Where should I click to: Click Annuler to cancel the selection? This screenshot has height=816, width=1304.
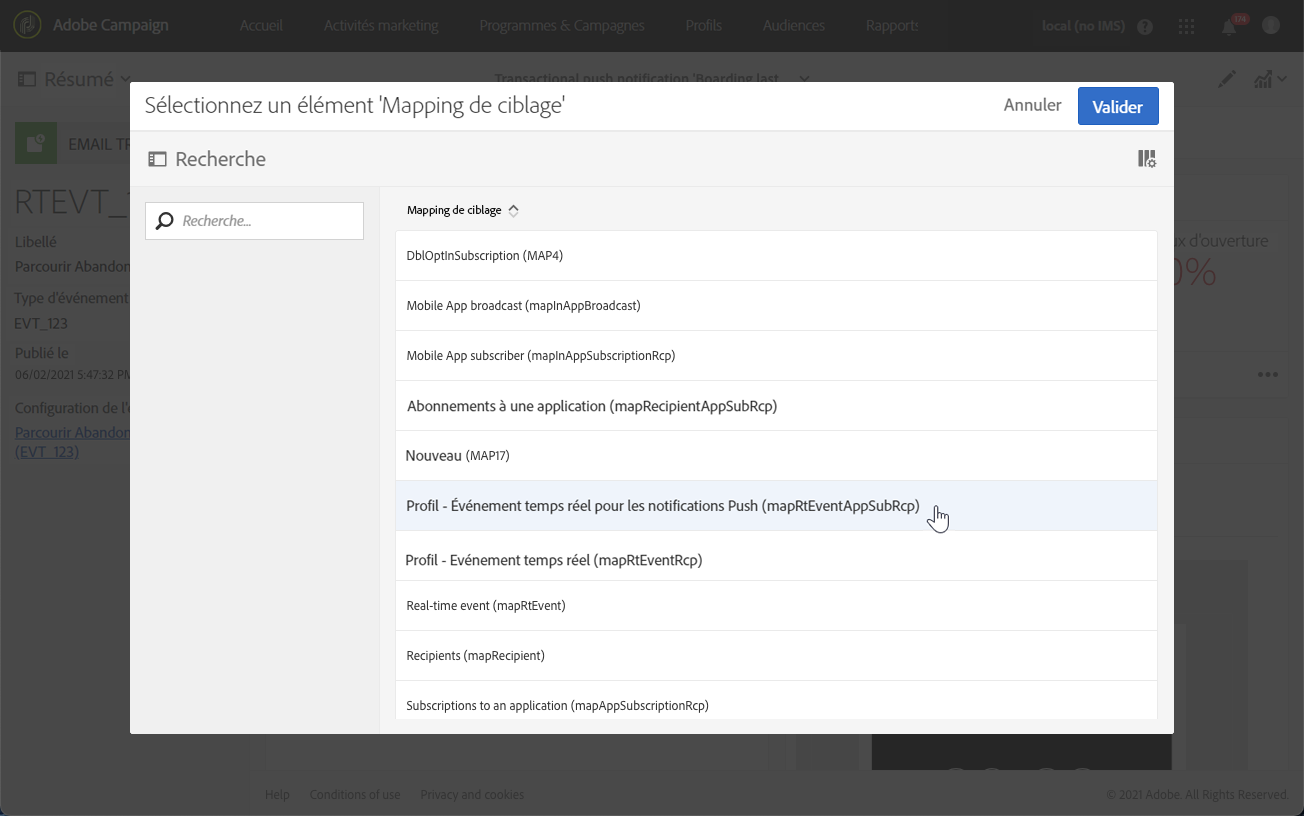point(1032,105)
